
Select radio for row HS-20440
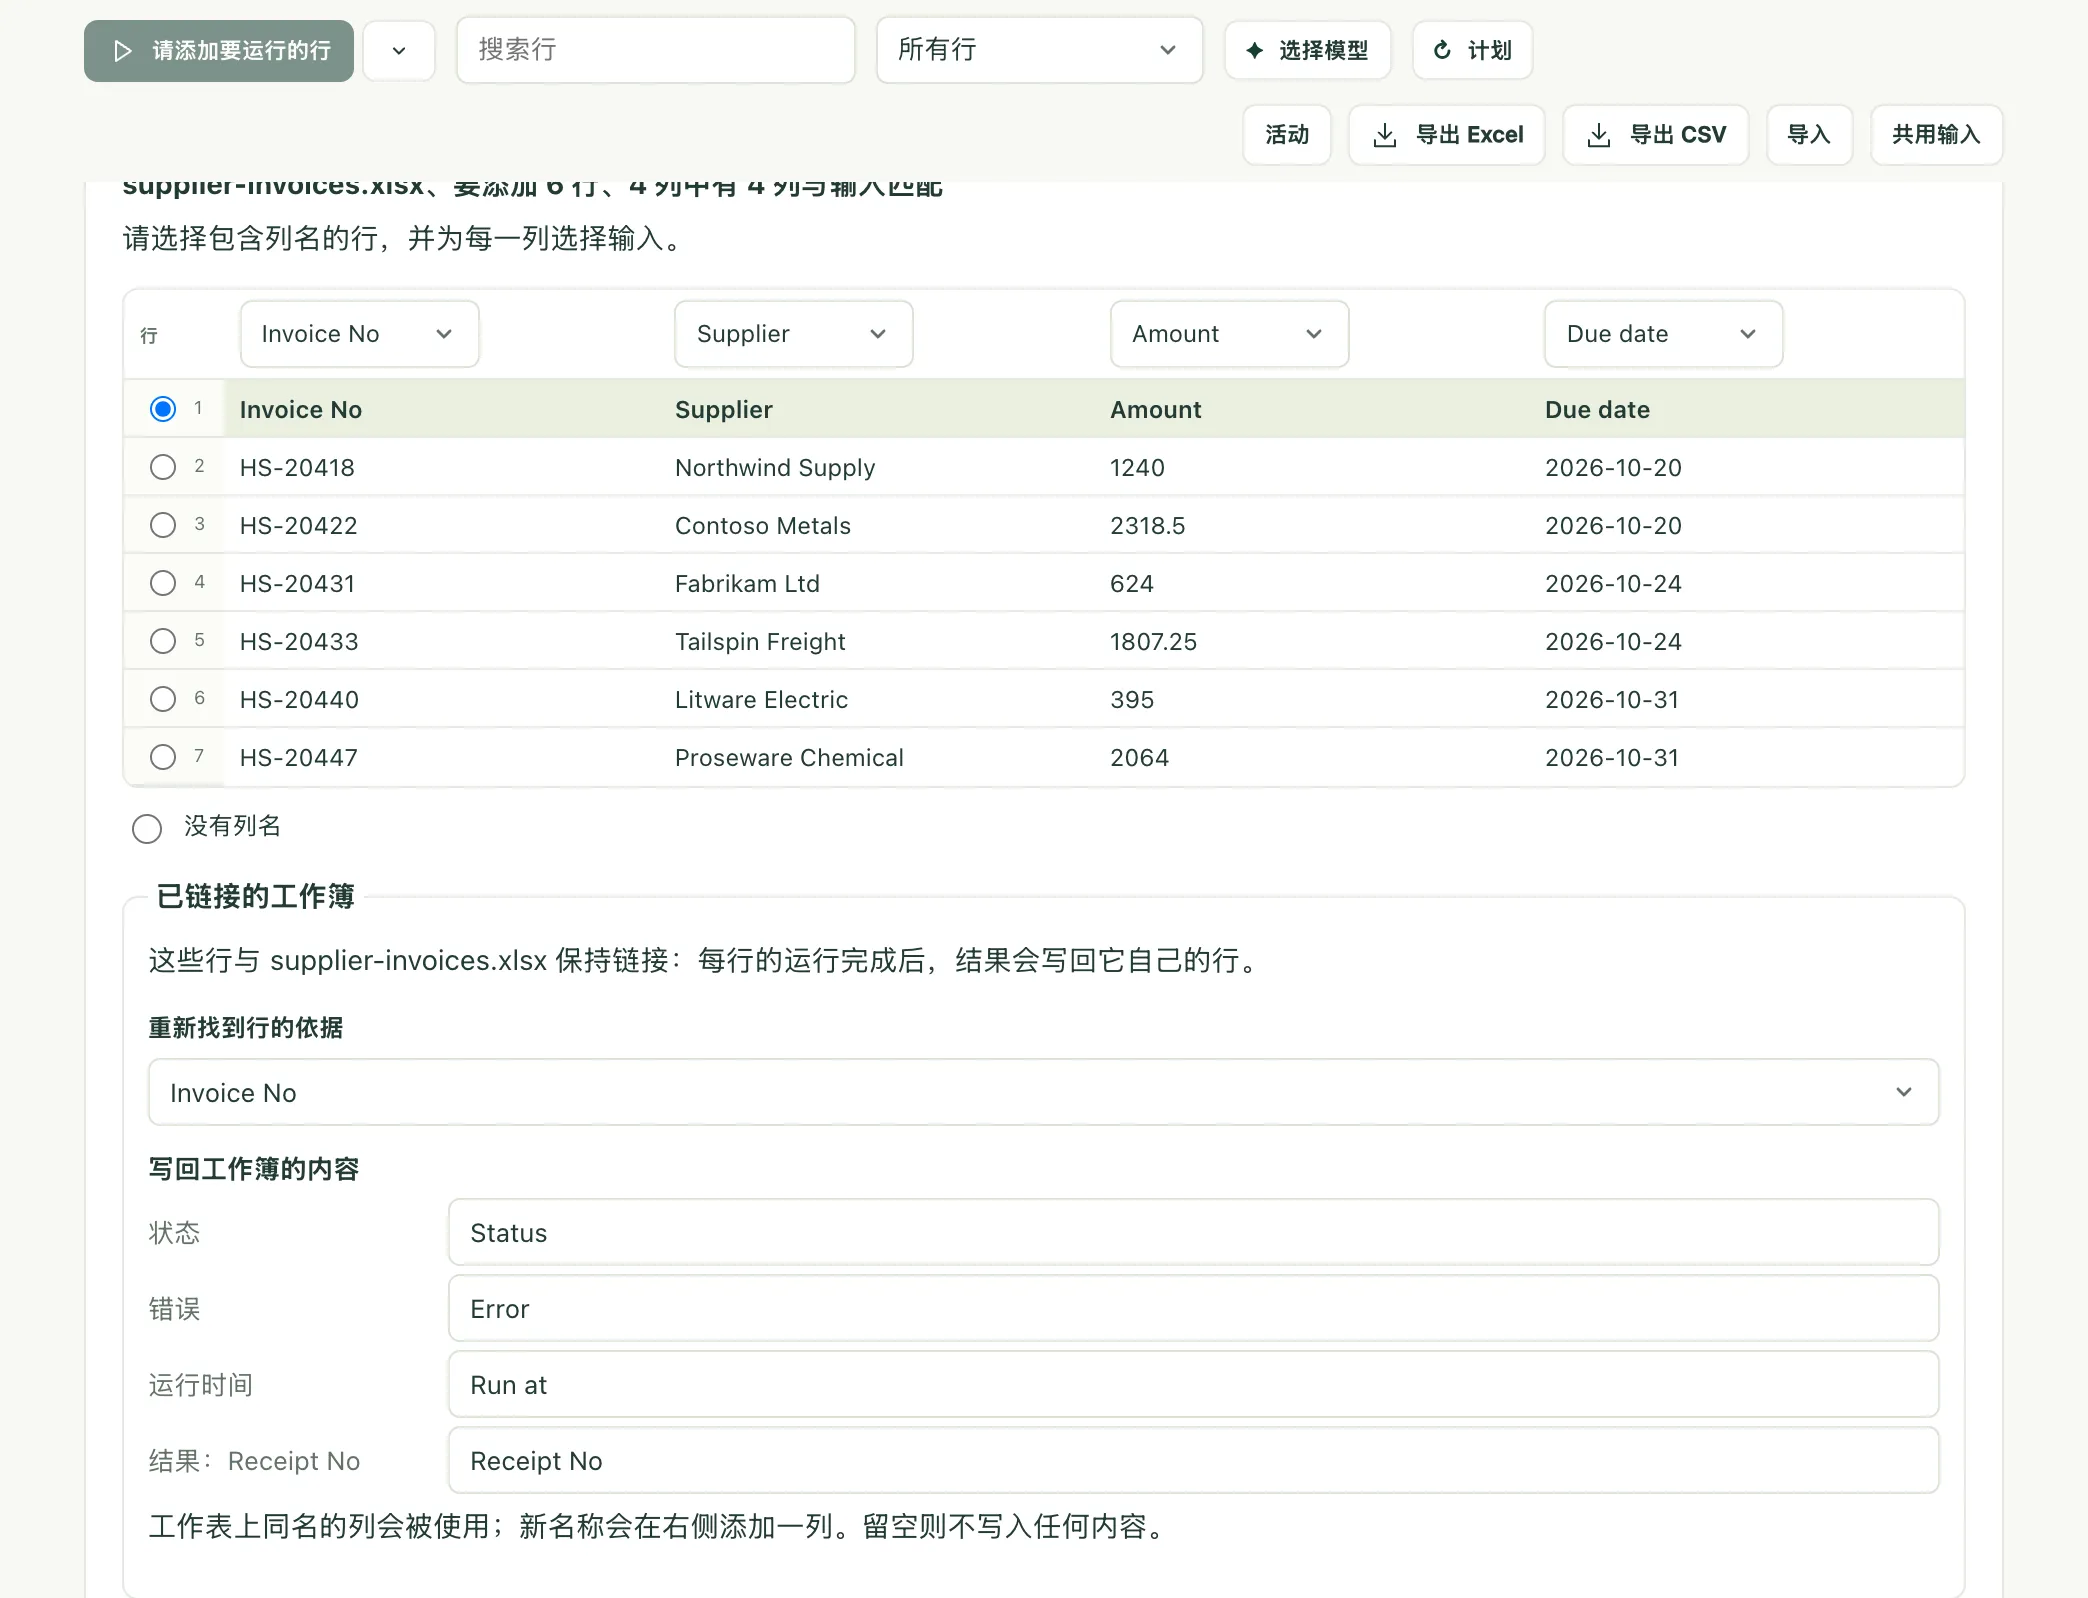[x=163, y=699]
